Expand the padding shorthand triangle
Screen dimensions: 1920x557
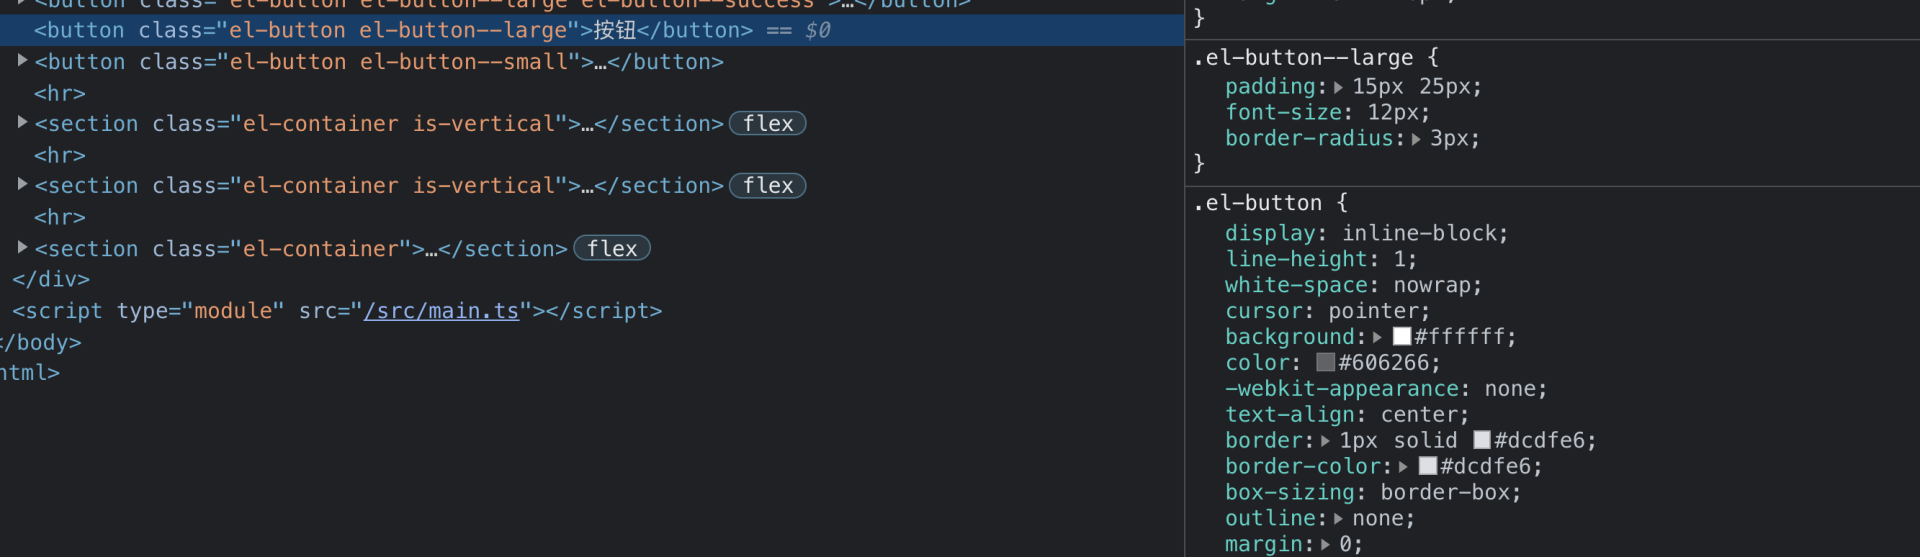point(1339,88)
